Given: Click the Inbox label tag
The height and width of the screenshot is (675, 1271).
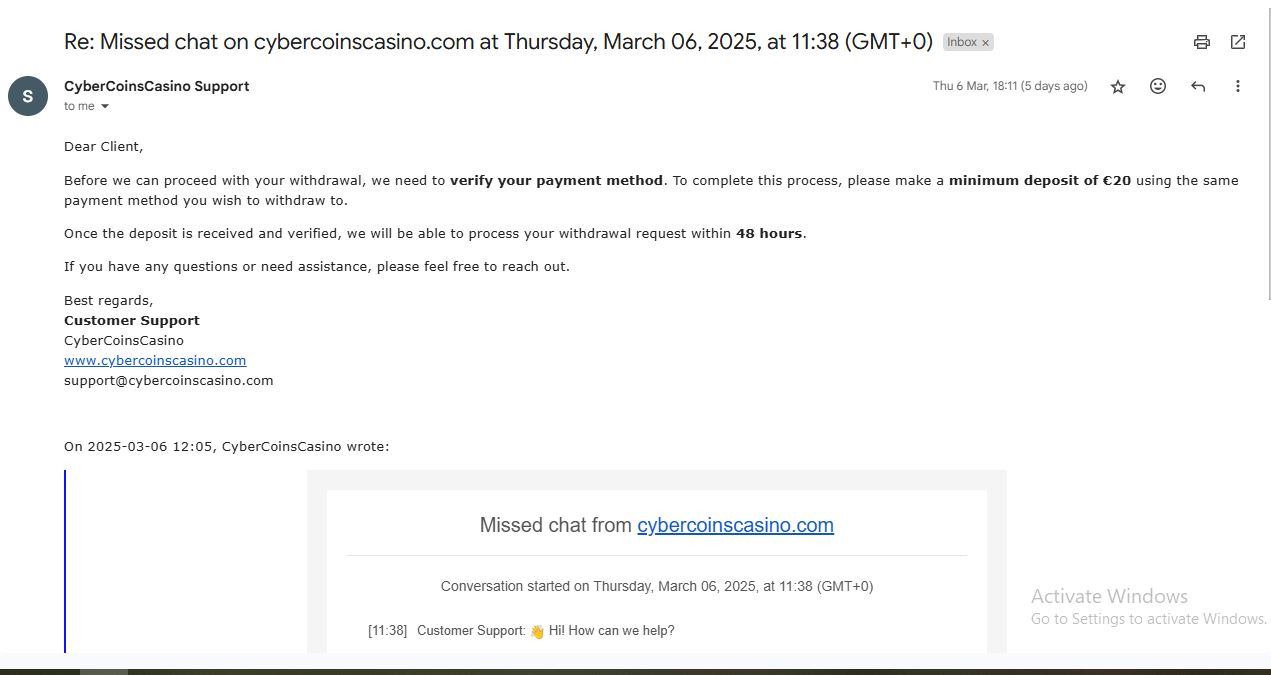Looking at the screenshot, I should 961,42.
